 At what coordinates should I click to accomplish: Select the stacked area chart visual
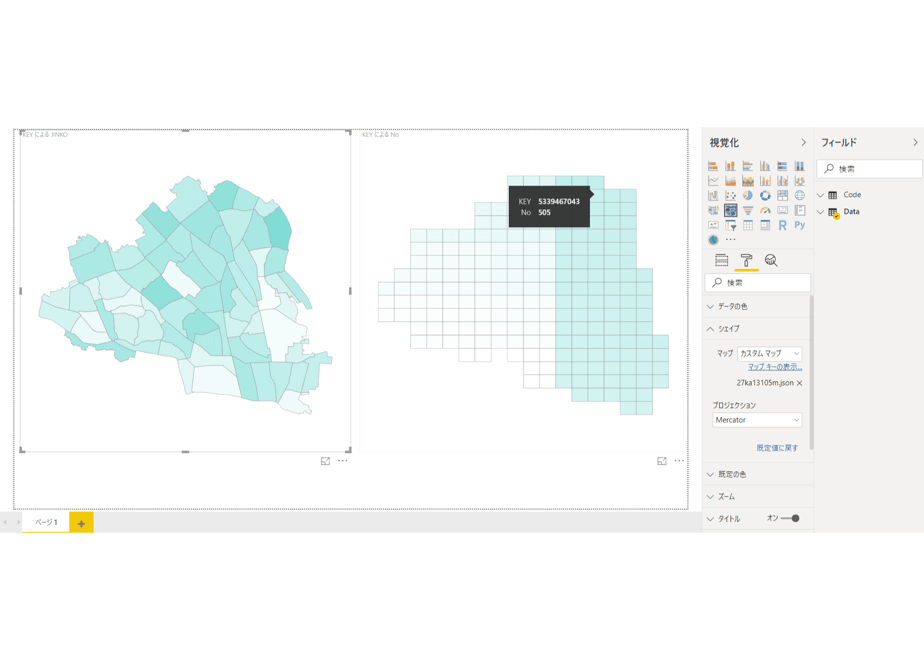point(748,180)
